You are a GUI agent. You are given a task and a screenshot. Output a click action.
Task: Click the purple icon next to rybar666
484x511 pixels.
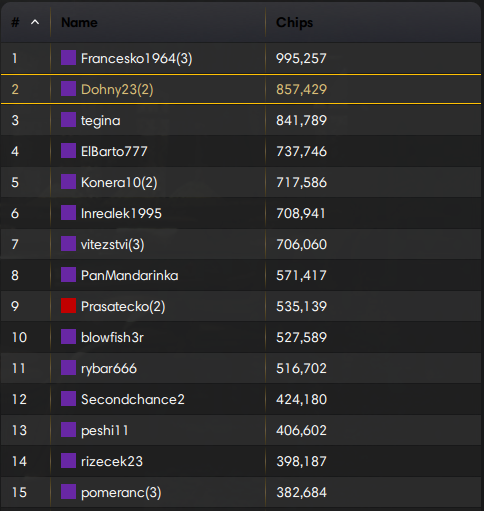[x=68, y=368]
